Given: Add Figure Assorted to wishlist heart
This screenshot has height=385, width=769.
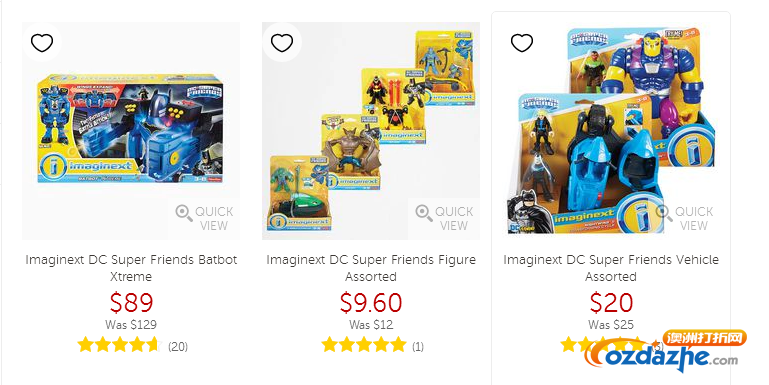Looking at the screenshot, I should (x=282, y=43).
